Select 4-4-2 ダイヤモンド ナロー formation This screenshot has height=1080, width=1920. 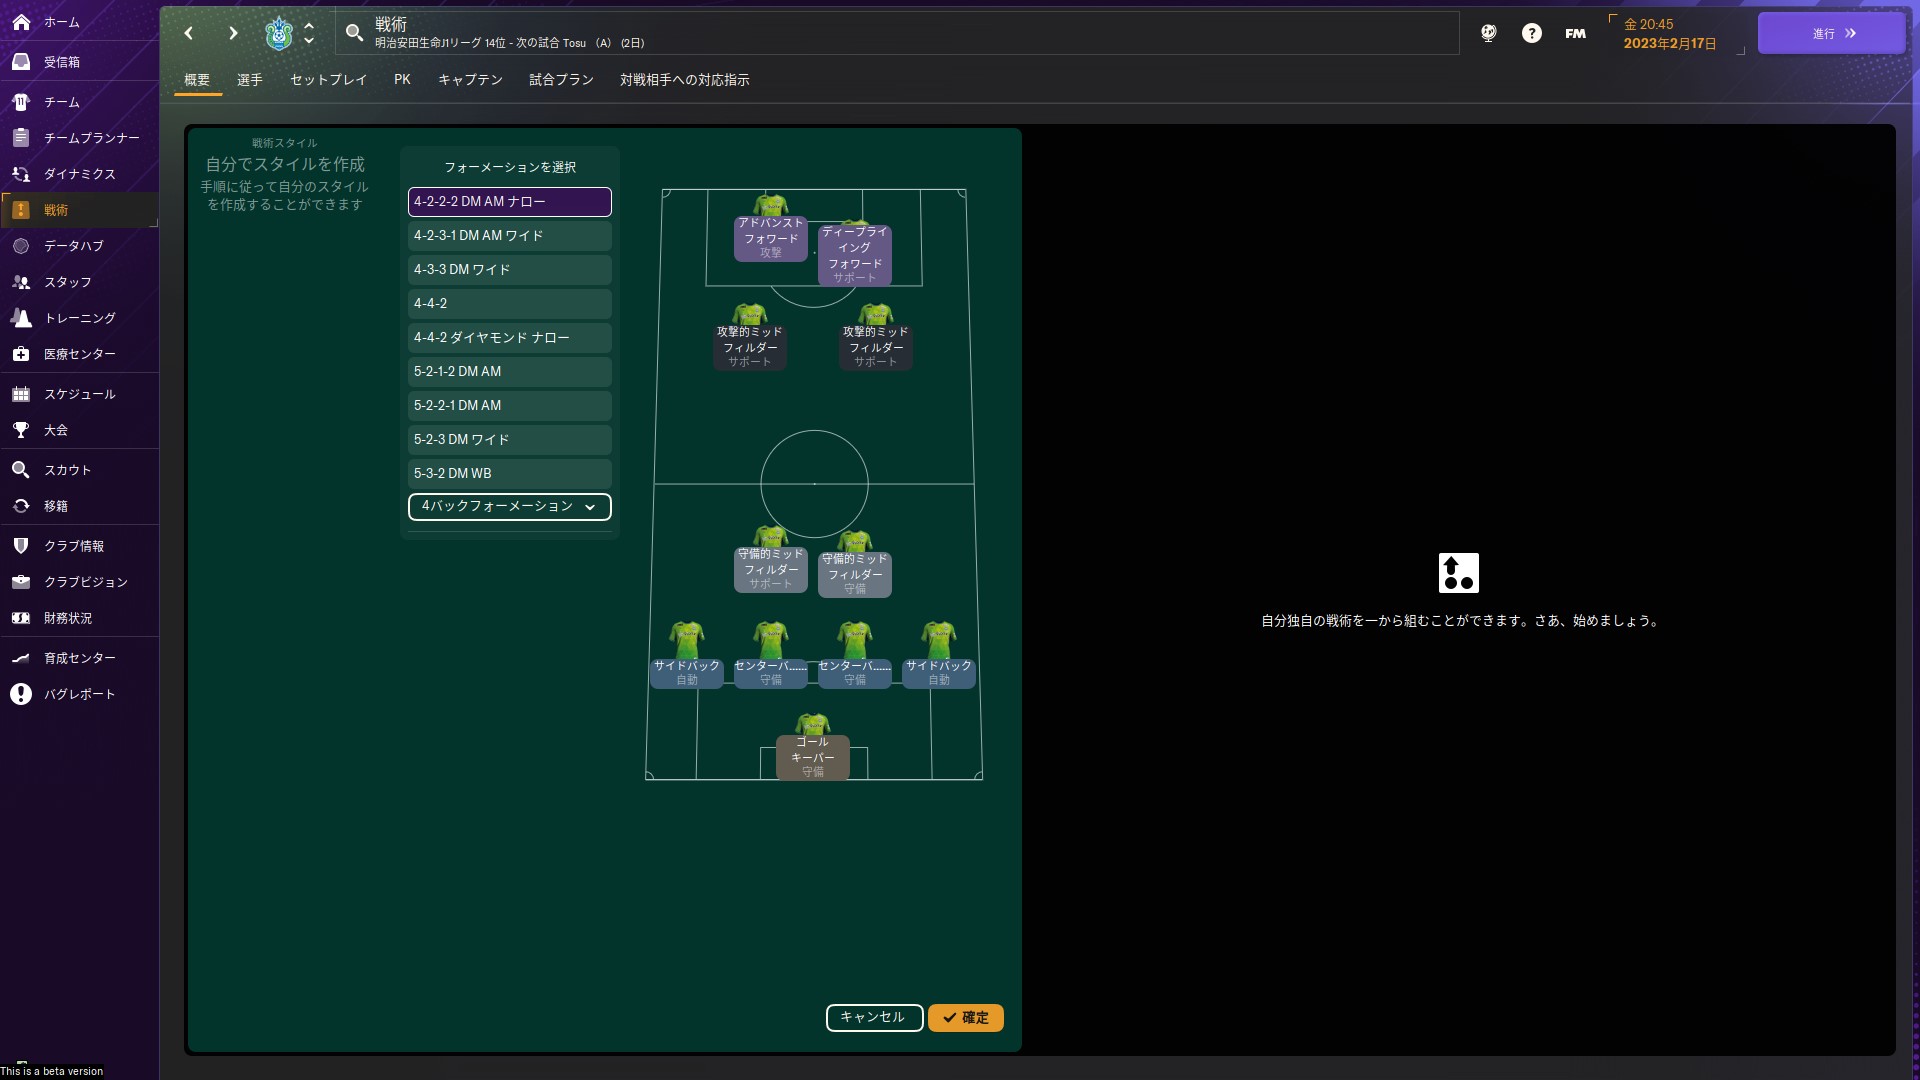pos(509,338)
